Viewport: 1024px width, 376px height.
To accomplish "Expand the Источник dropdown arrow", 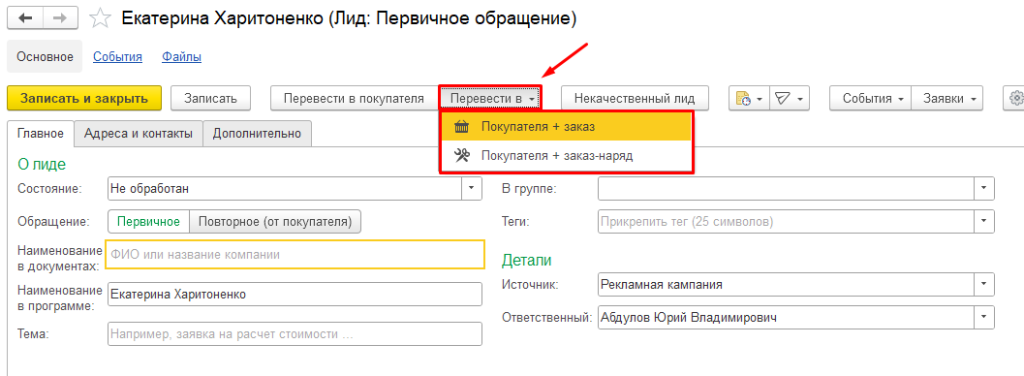I will click(x=984, y=285).
